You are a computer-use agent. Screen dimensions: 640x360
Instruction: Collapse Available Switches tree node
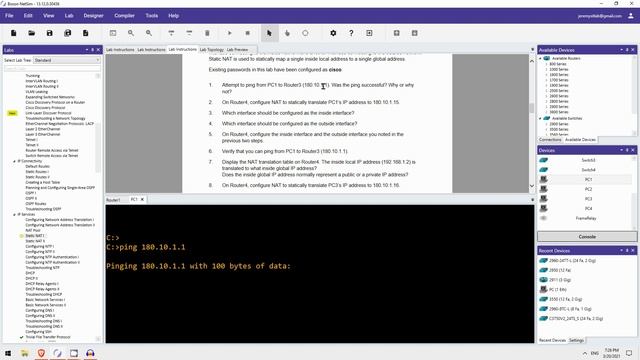(x=540, y=118)
